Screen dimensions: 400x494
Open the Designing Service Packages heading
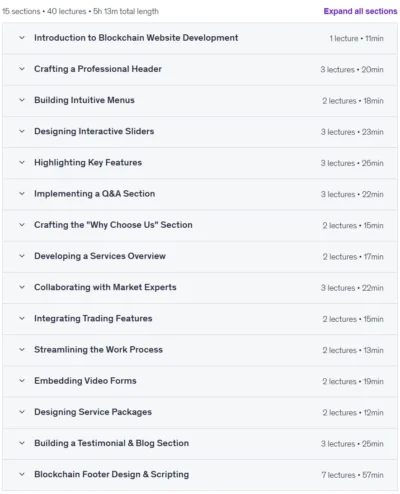click(93, 412)
